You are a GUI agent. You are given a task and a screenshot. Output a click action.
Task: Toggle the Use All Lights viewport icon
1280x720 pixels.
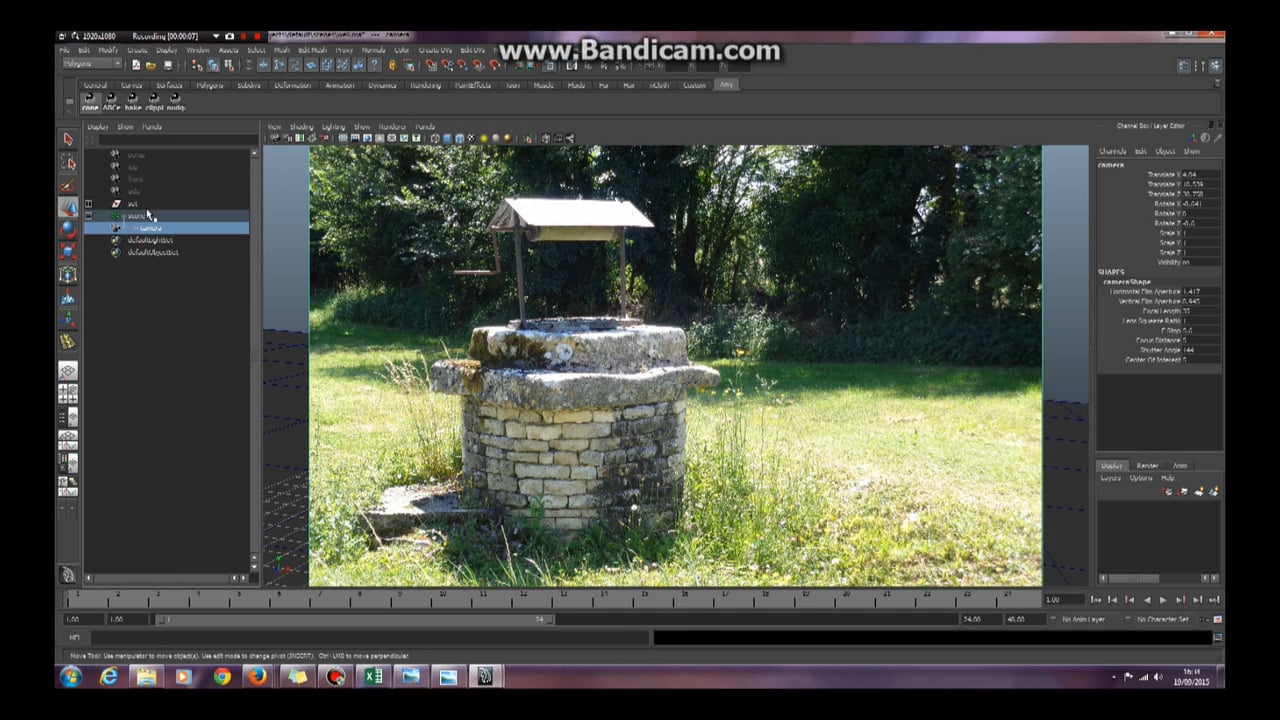tap(484, 138)
